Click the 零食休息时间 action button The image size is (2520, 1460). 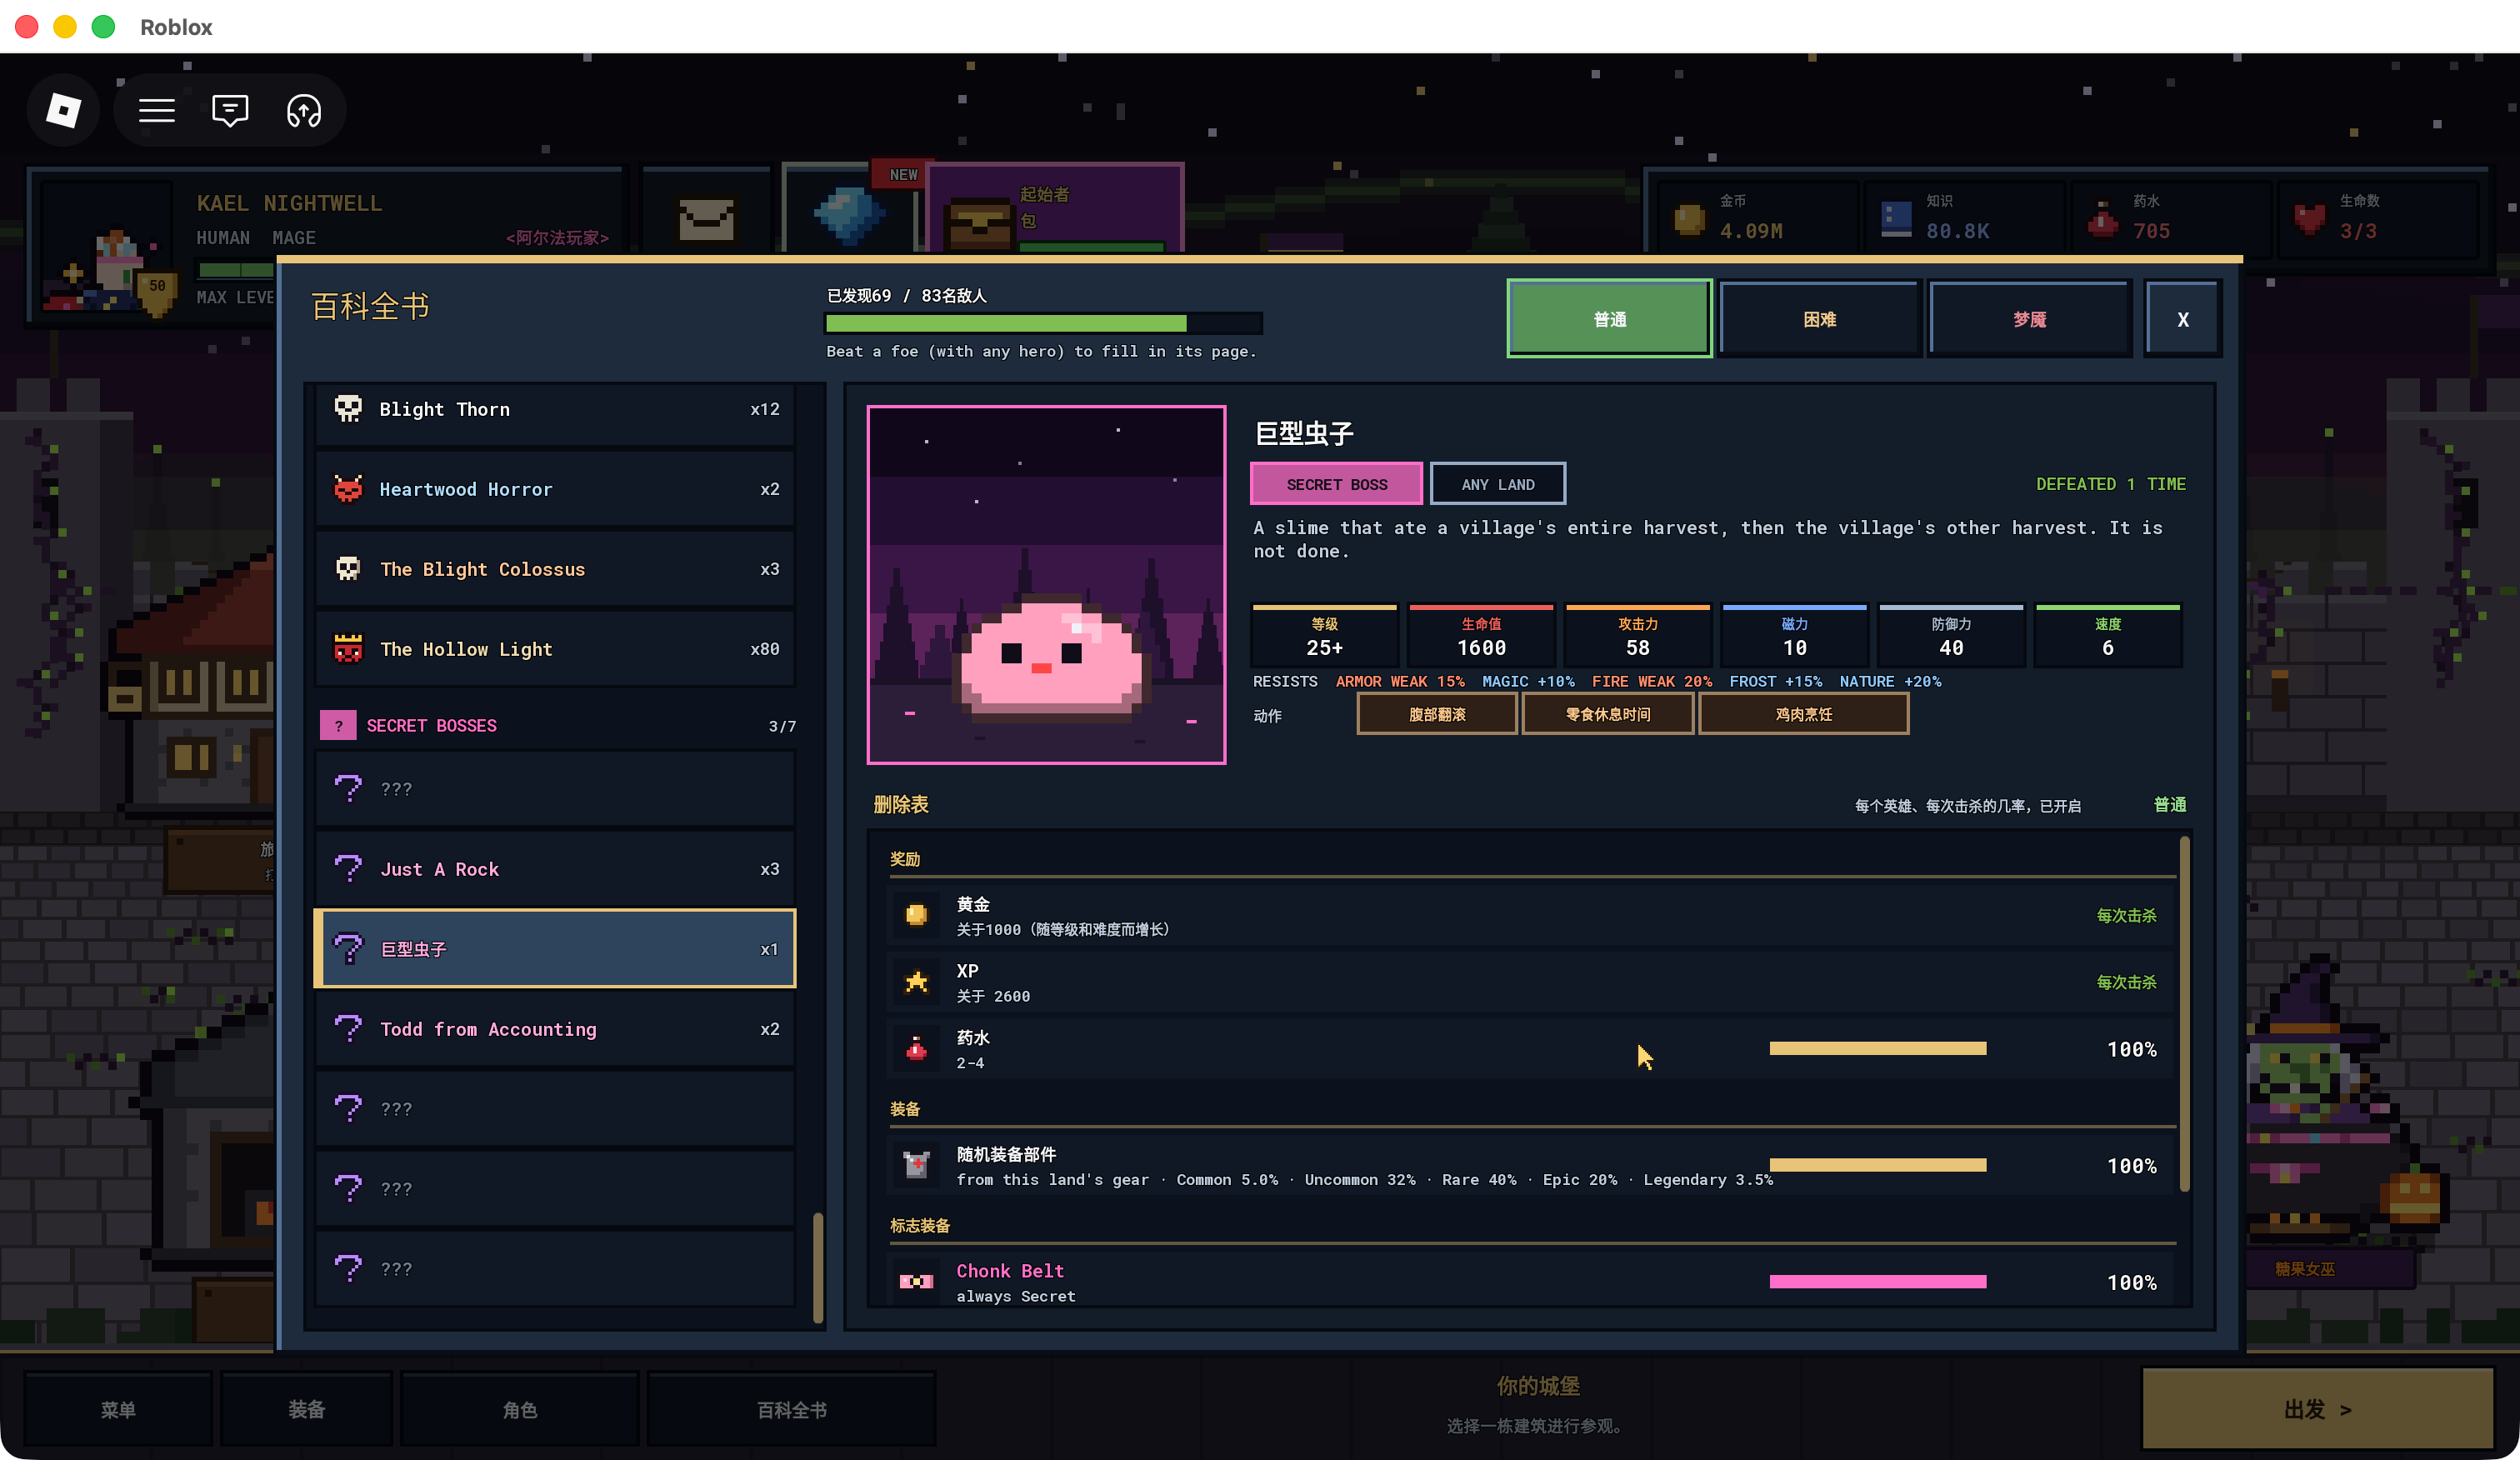pyautogui.click(x=1607, y=714)
